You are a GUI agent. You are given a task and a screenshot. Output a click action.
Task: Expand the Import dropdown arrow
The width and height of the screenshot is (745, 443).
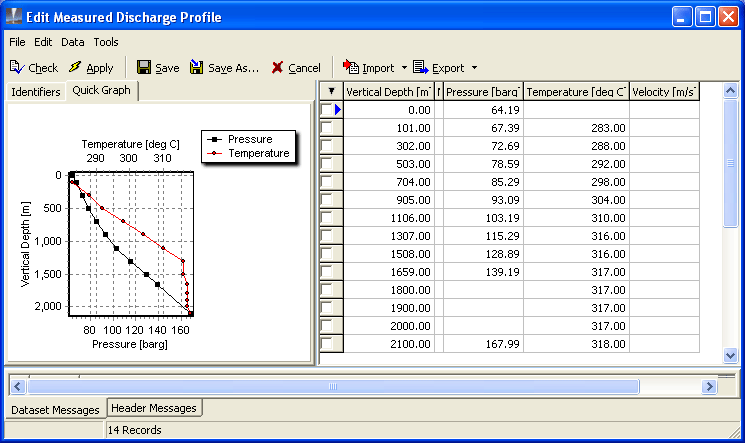(404, 68)
